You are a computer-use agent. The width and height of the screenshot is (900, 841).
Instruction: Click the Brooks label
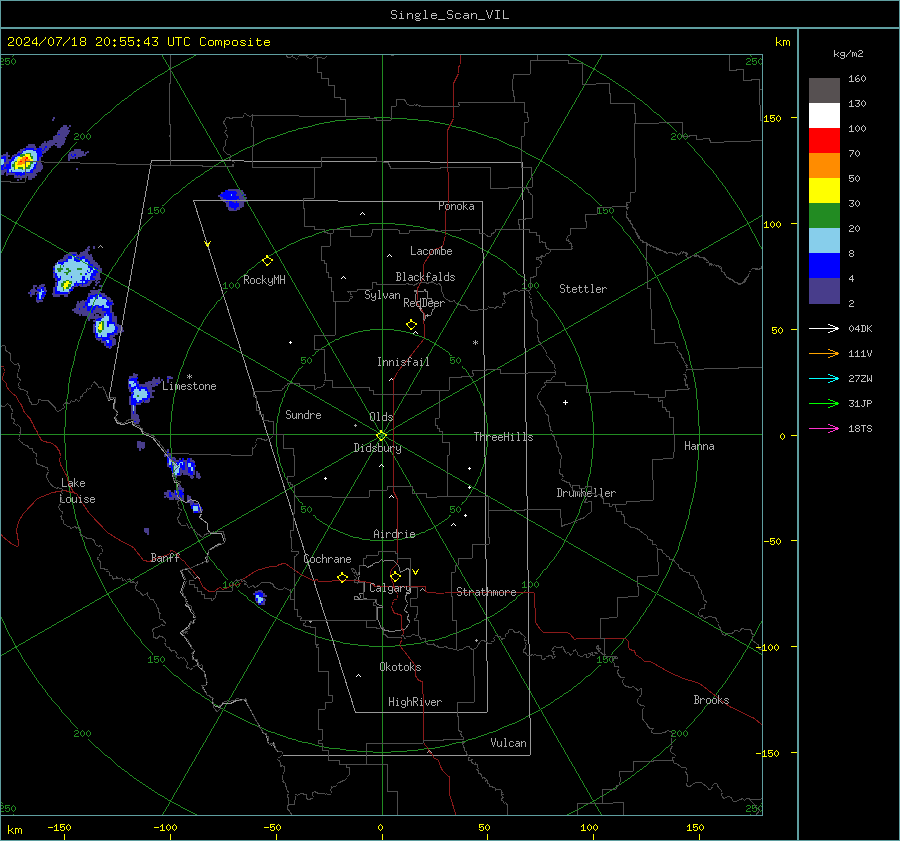[711, 700]
